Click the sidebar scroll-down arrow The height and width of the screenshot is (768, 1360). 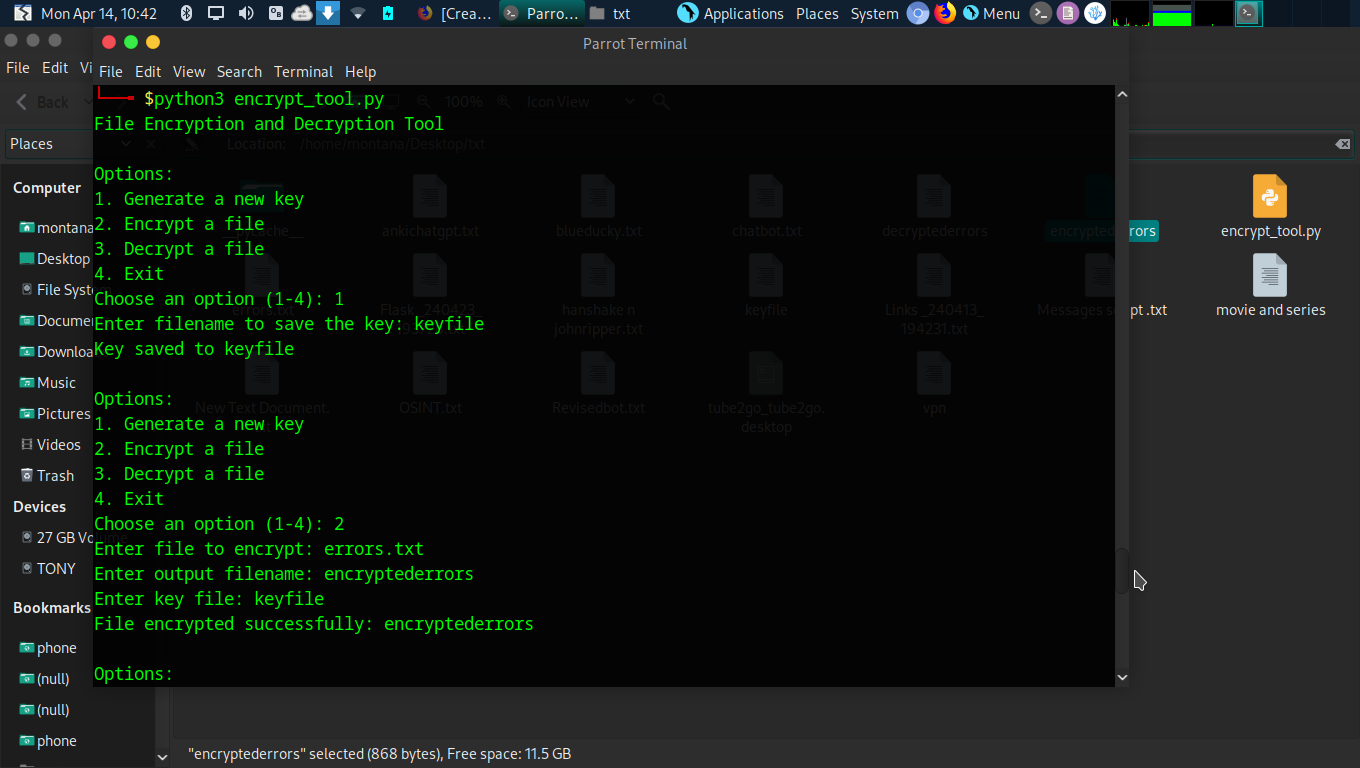tap(163, 757)
